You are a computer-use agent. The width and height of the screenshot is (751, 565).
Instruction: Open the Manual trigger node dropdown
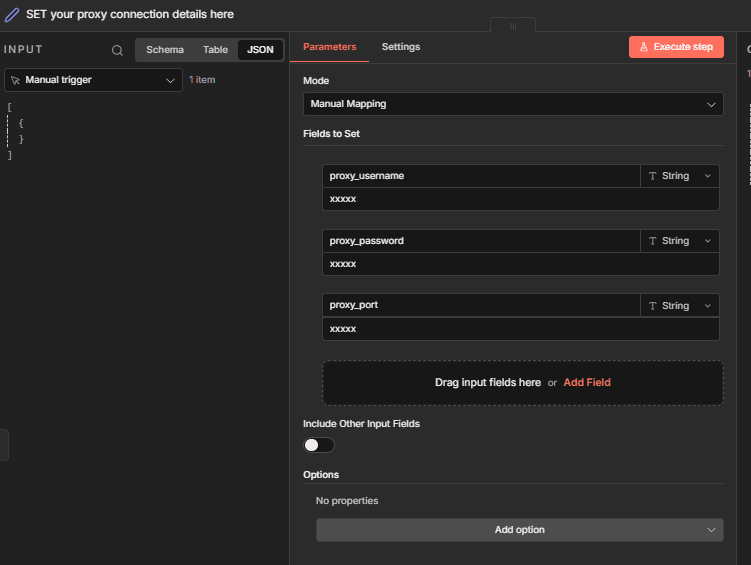point(93,80)
